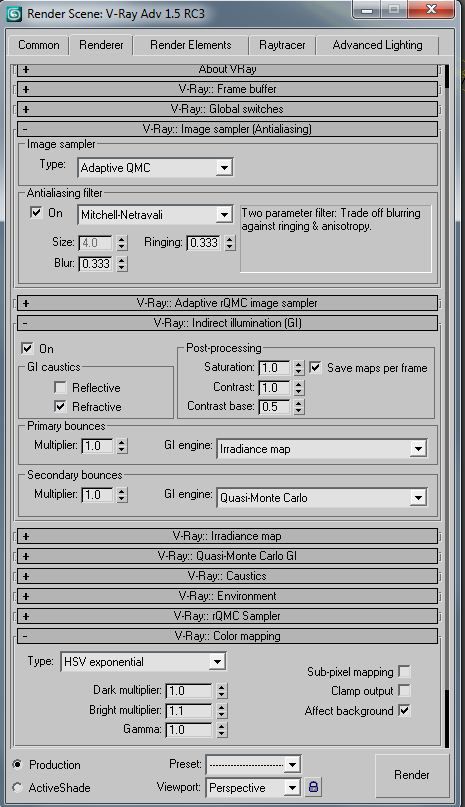465x807 pixels.
Task: Click the Render button
Action: (411, 775)
